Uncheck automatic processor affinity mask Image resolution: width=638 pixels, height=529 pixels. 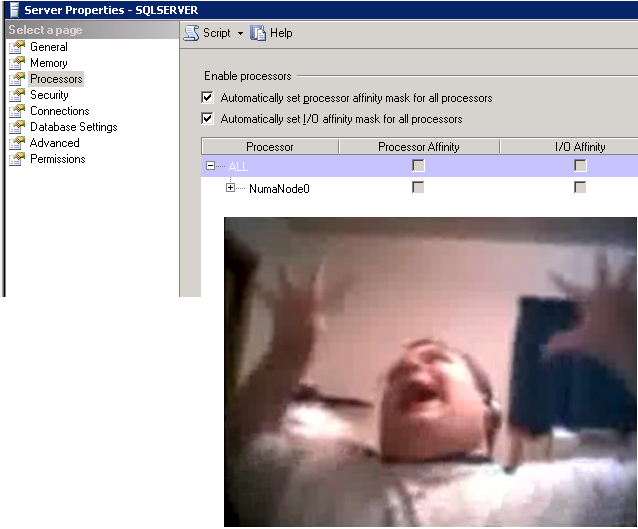(208, 97)
